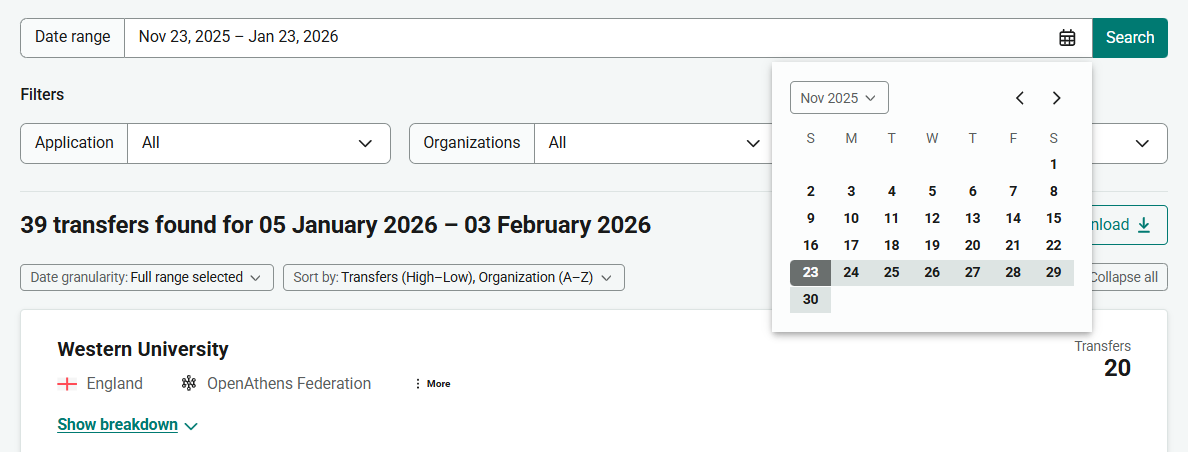Select November 4 in the calendar

coord(892,192)
